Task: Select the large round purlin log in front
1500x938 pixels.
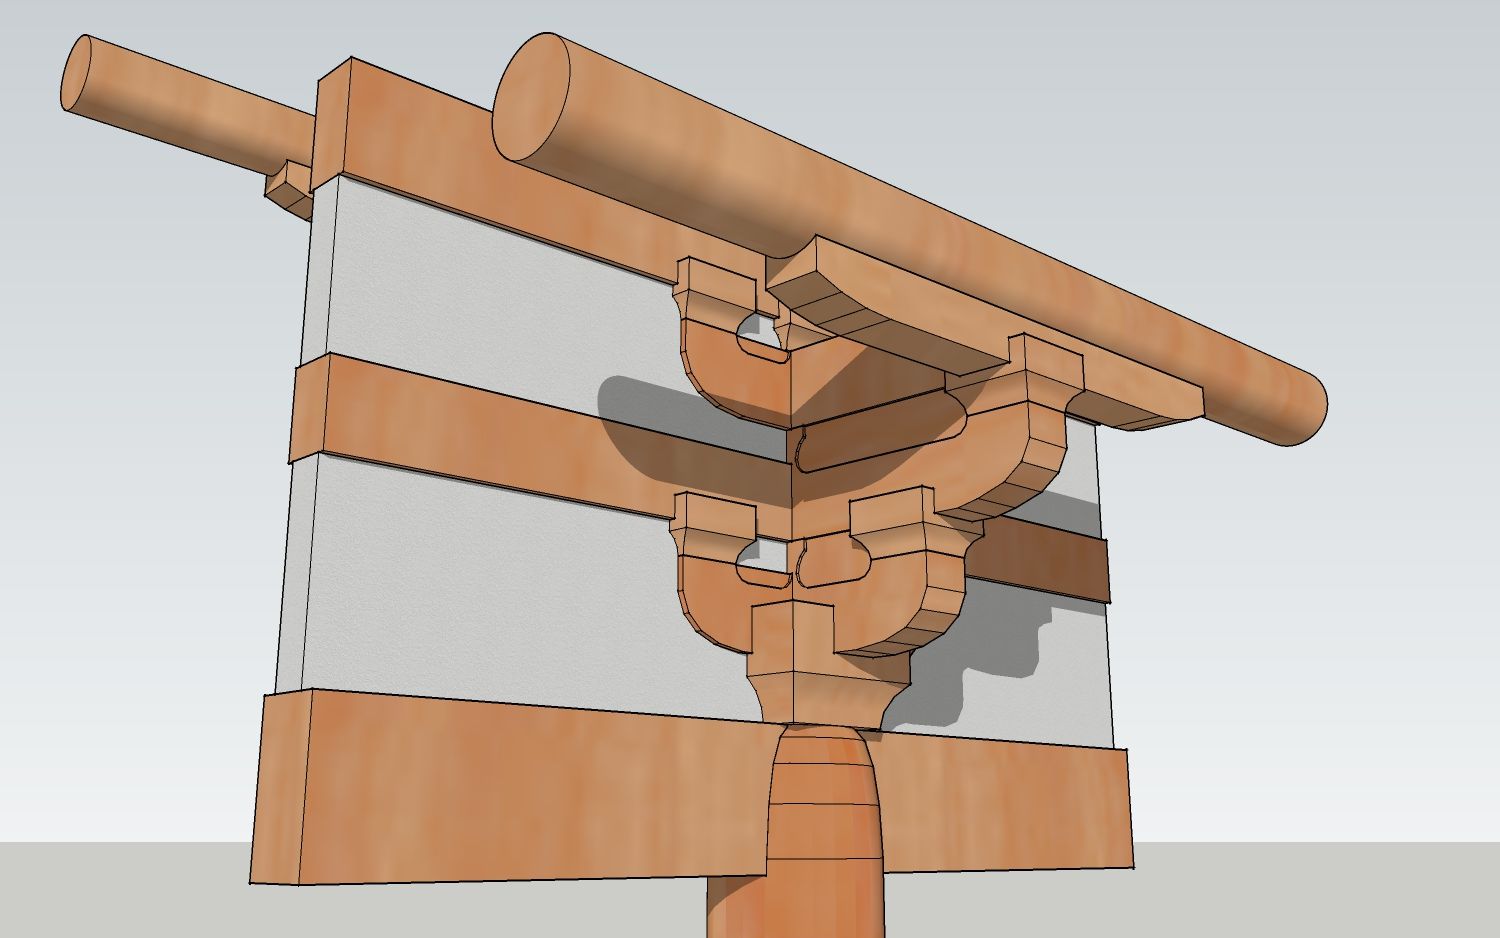Action: coord(908,238)
